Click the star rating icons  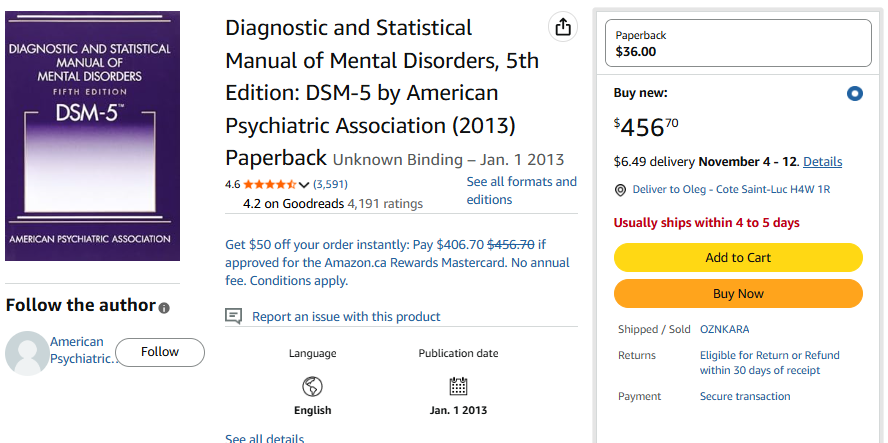[269, 184]
